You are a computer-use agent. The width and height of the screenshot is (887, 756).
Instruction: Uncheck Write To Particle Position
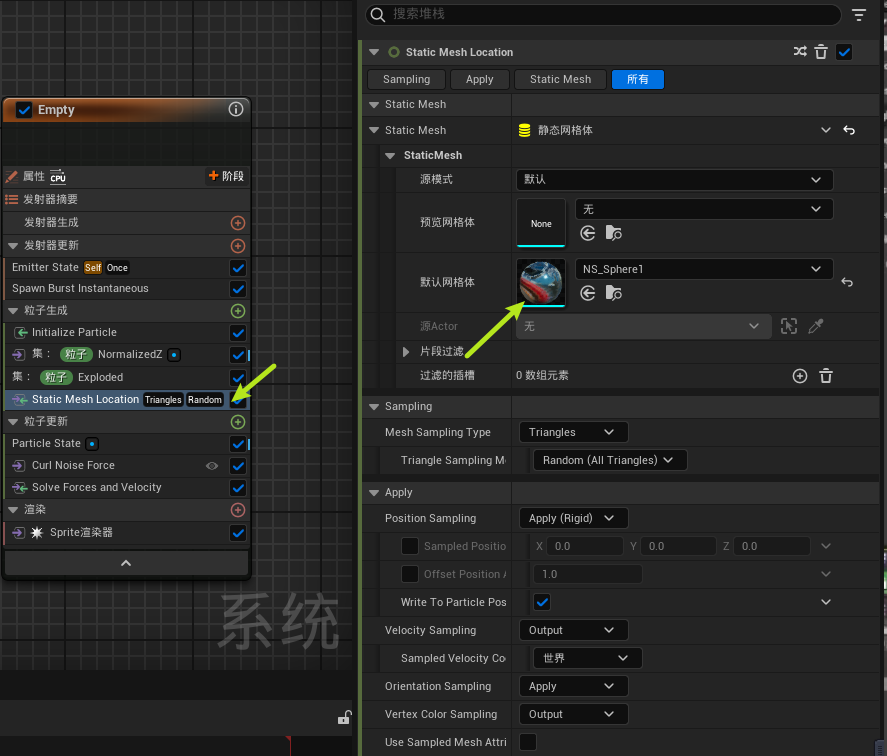click(x=542, y=602)
